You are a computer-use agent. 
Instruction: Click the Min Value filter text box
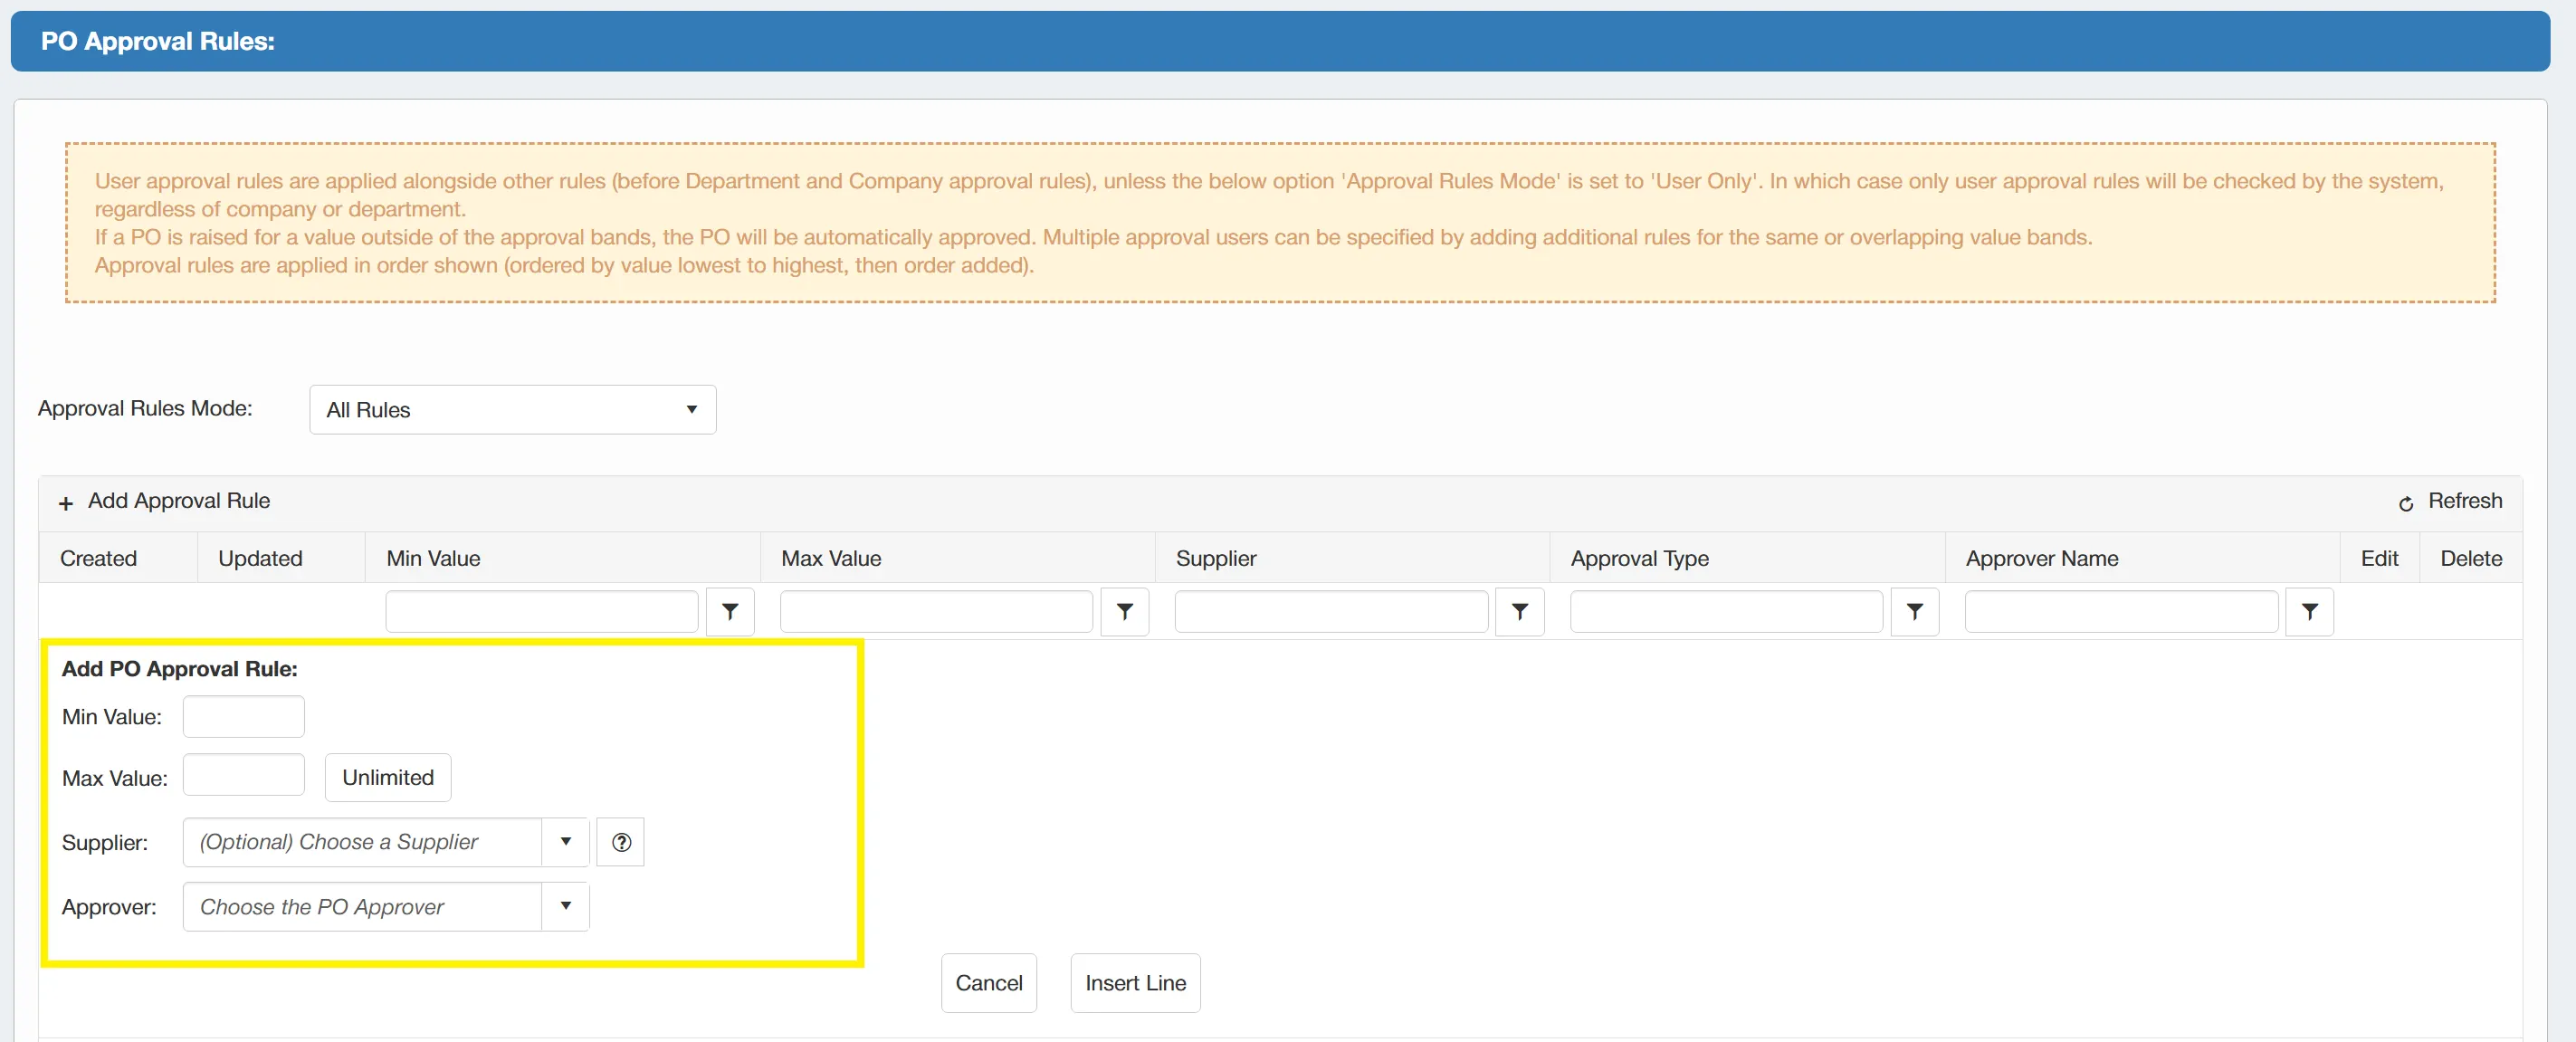542,612
